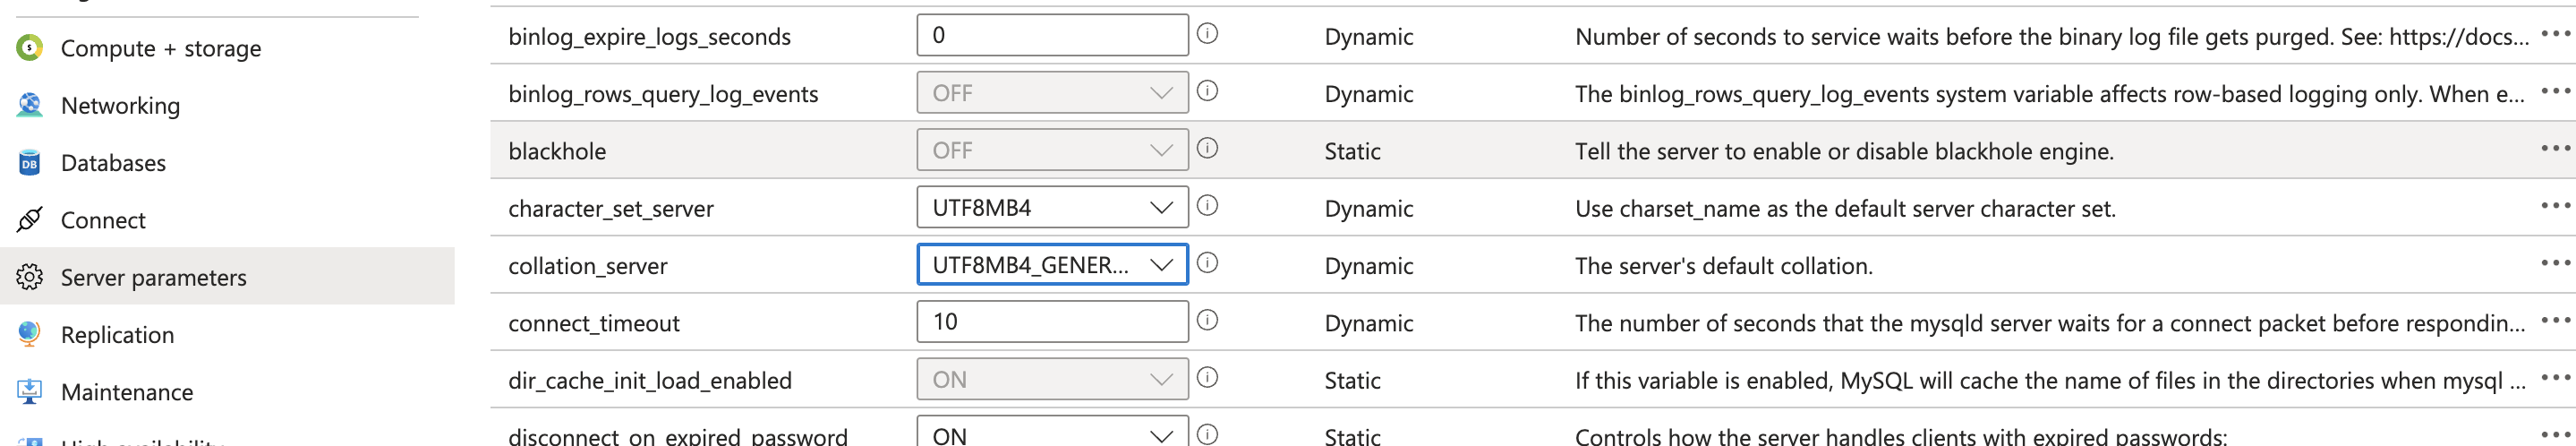Show info for binlog_expire_logs_seconds
This screenshot has height=446, width=2576.
[1207, 34]
